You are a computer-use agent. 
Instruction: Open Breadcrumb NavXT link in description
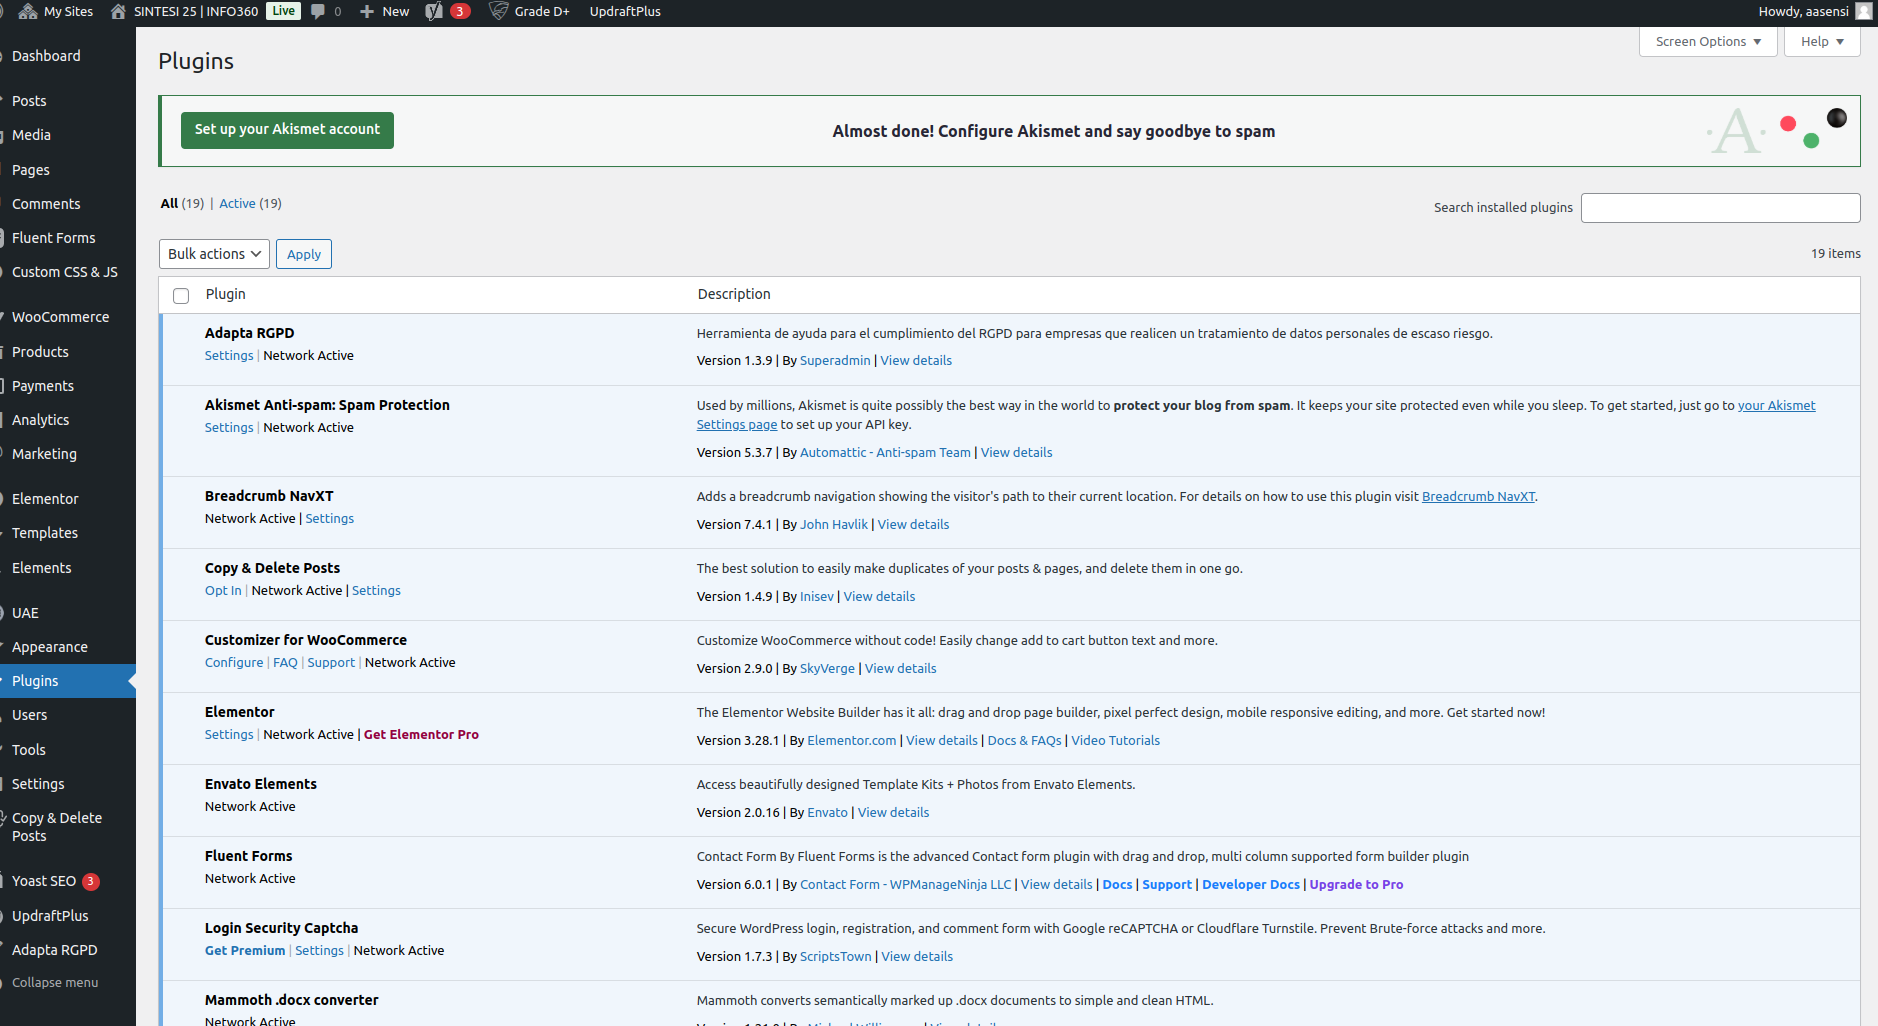tap(1478, 497)
